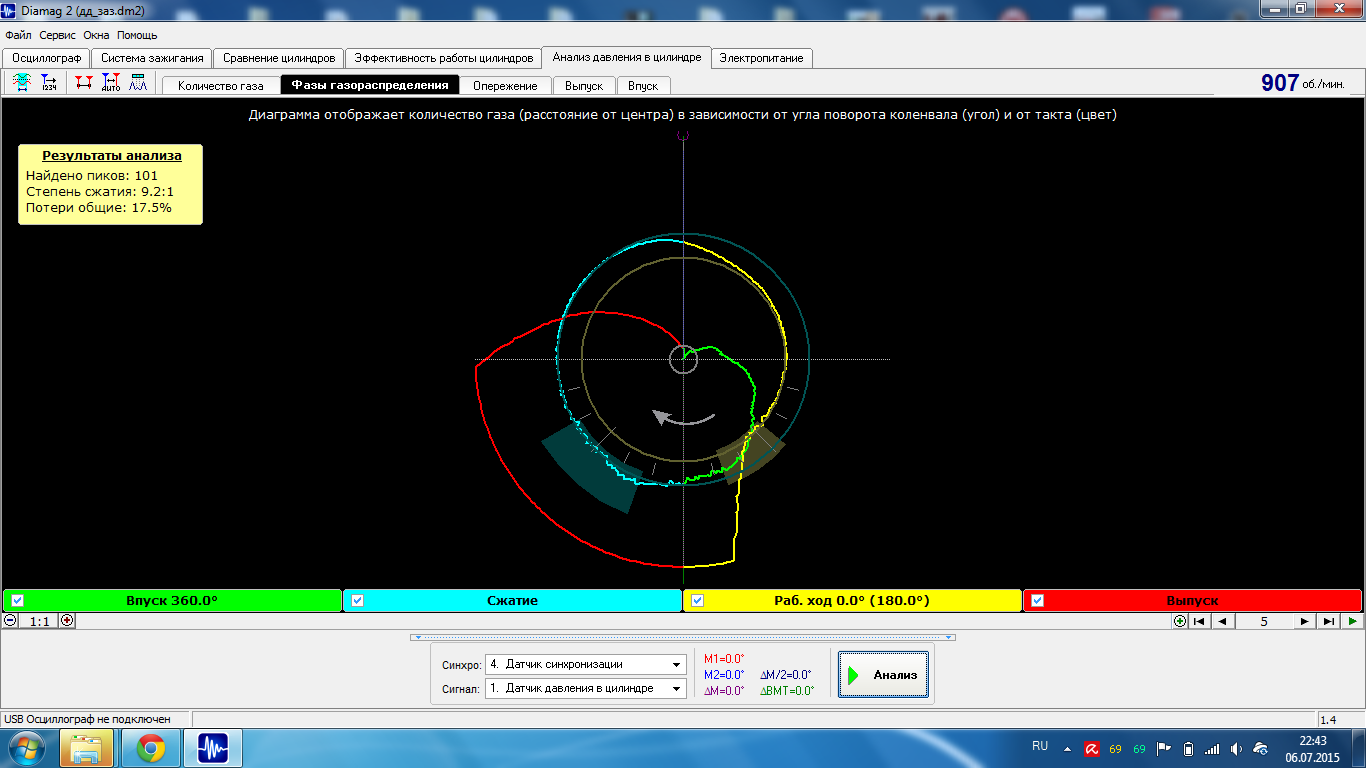Zoom in with the plus magnifier icon
The height and width of the screenshot is (768, 1366).
click(x=67, y=620)
